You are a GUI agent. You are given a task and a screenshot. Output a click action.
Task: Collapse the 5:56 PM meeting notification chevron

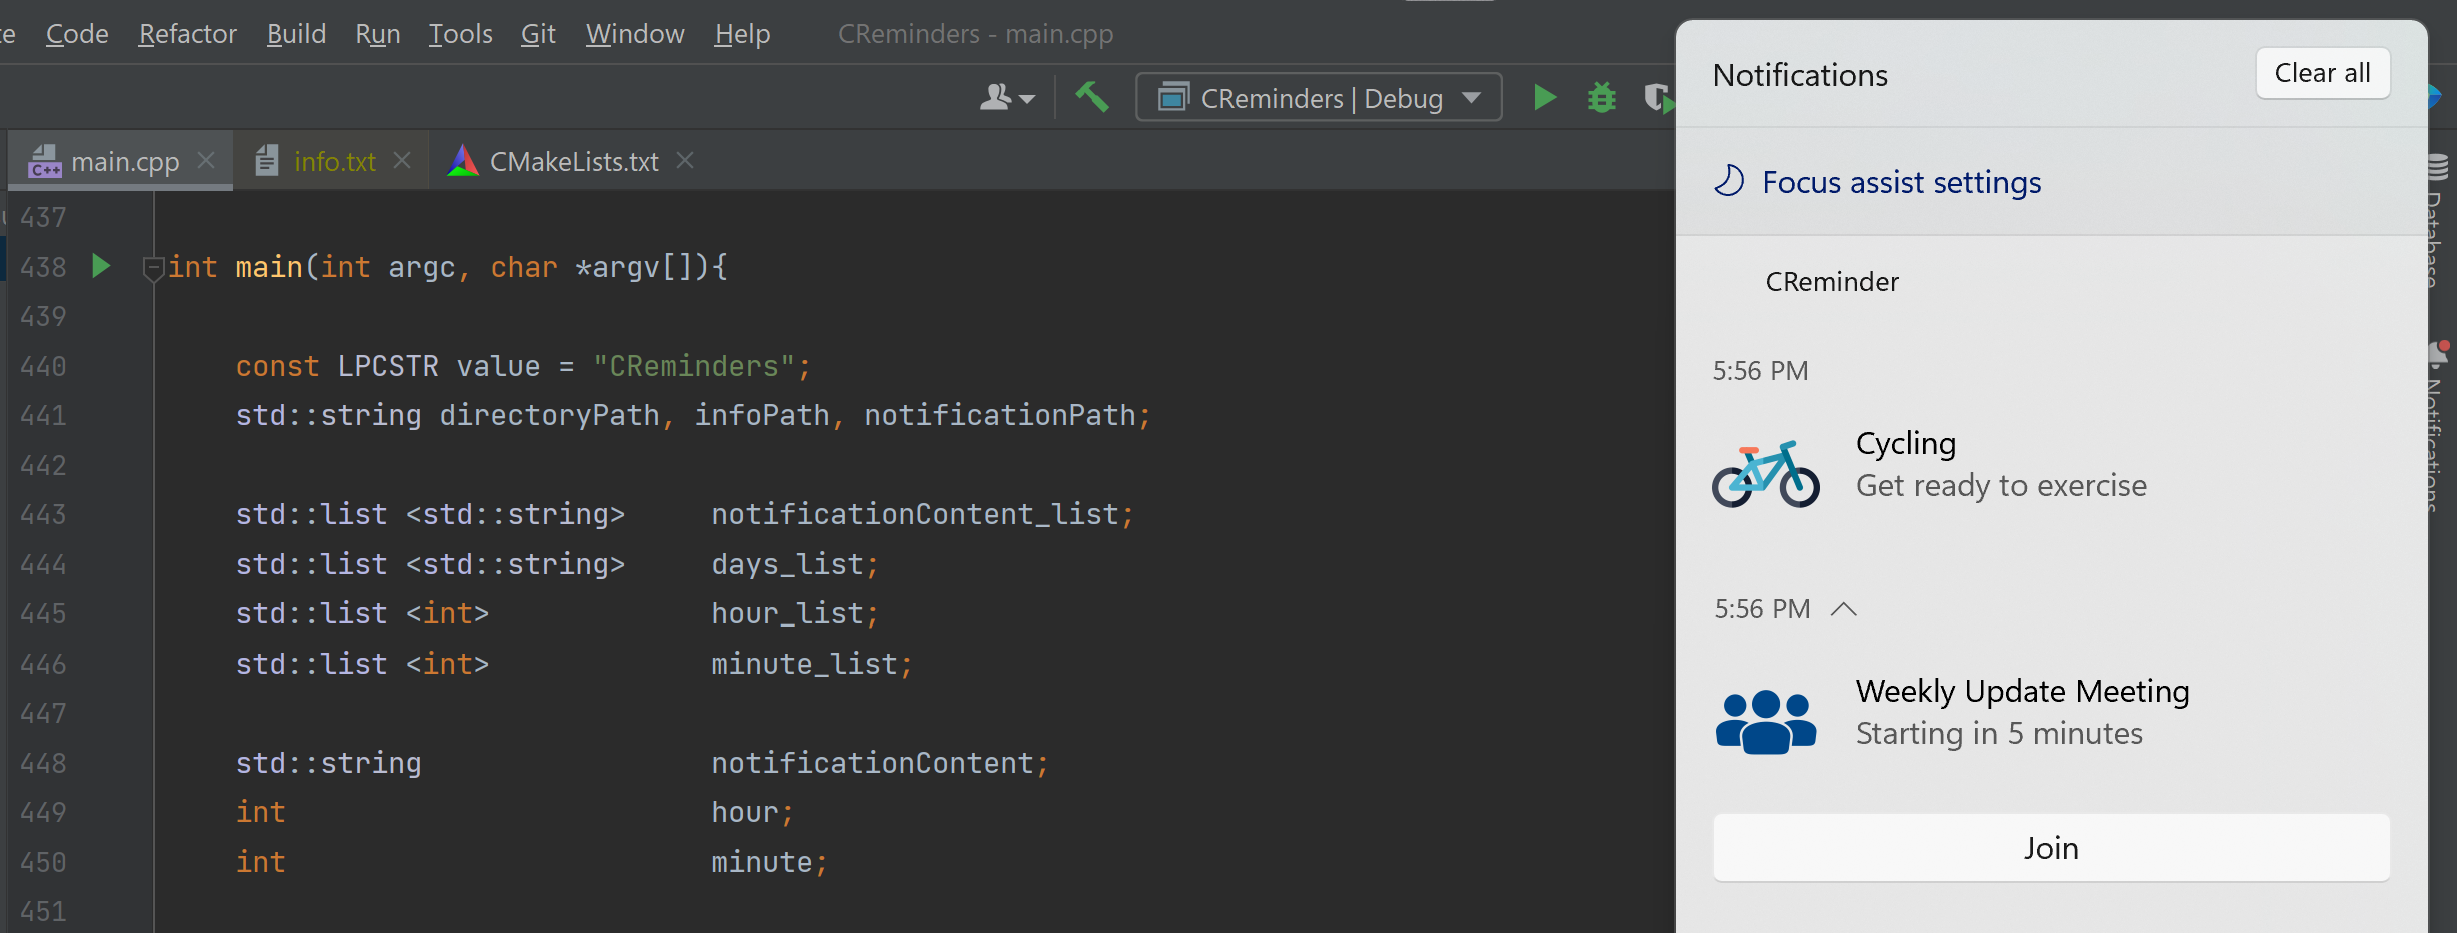pyautogui.click(x=1843, y=609)
